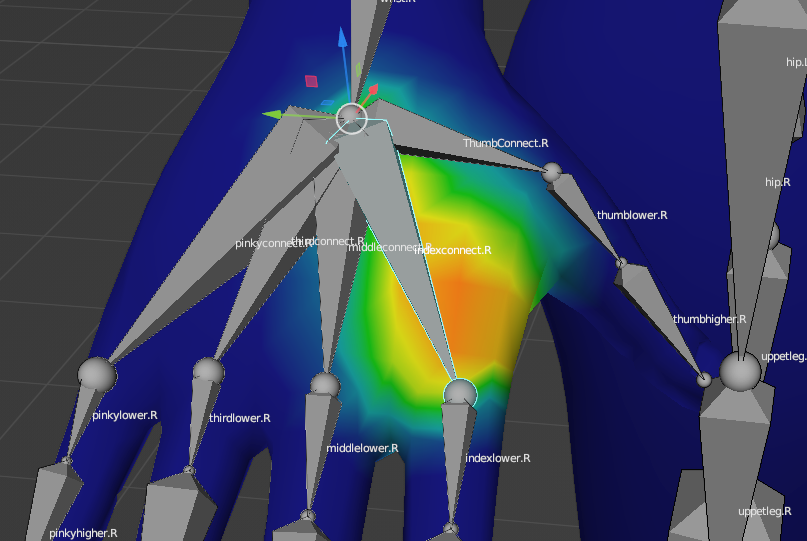Click the joint sphere above indexlower.R

[x=459, y=393]
